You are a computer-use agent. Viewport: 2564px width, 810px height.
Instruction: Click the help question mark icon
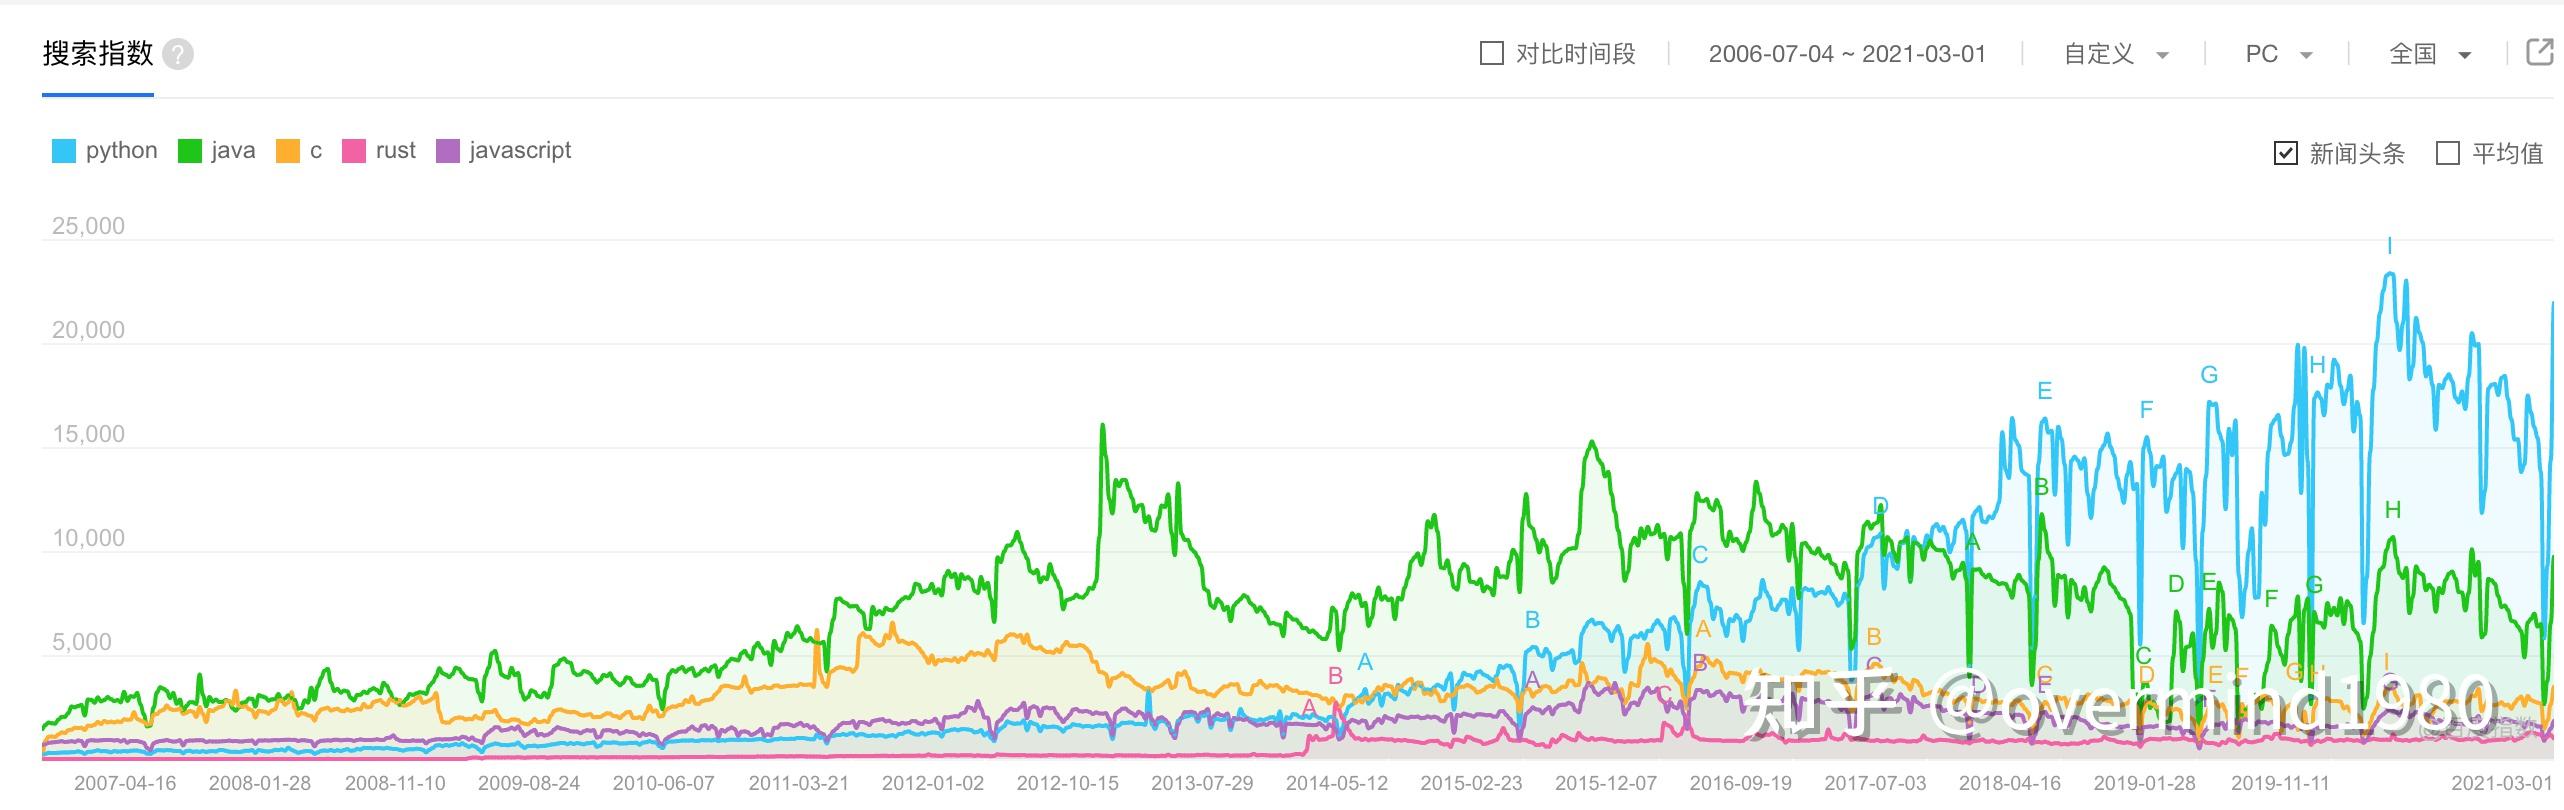pyautogui.click(x=178, y=54)
